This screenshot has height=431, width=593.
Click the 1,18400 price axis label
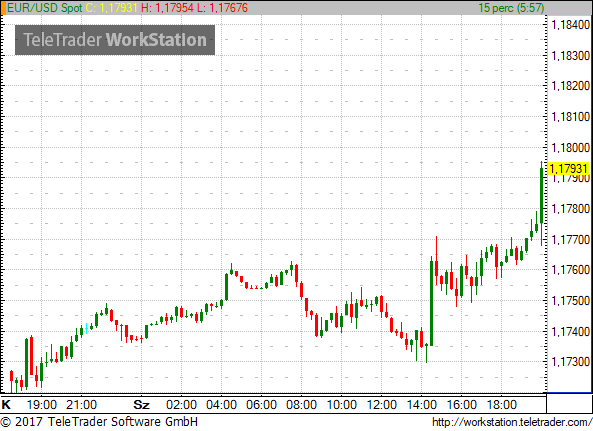(571, 25)
